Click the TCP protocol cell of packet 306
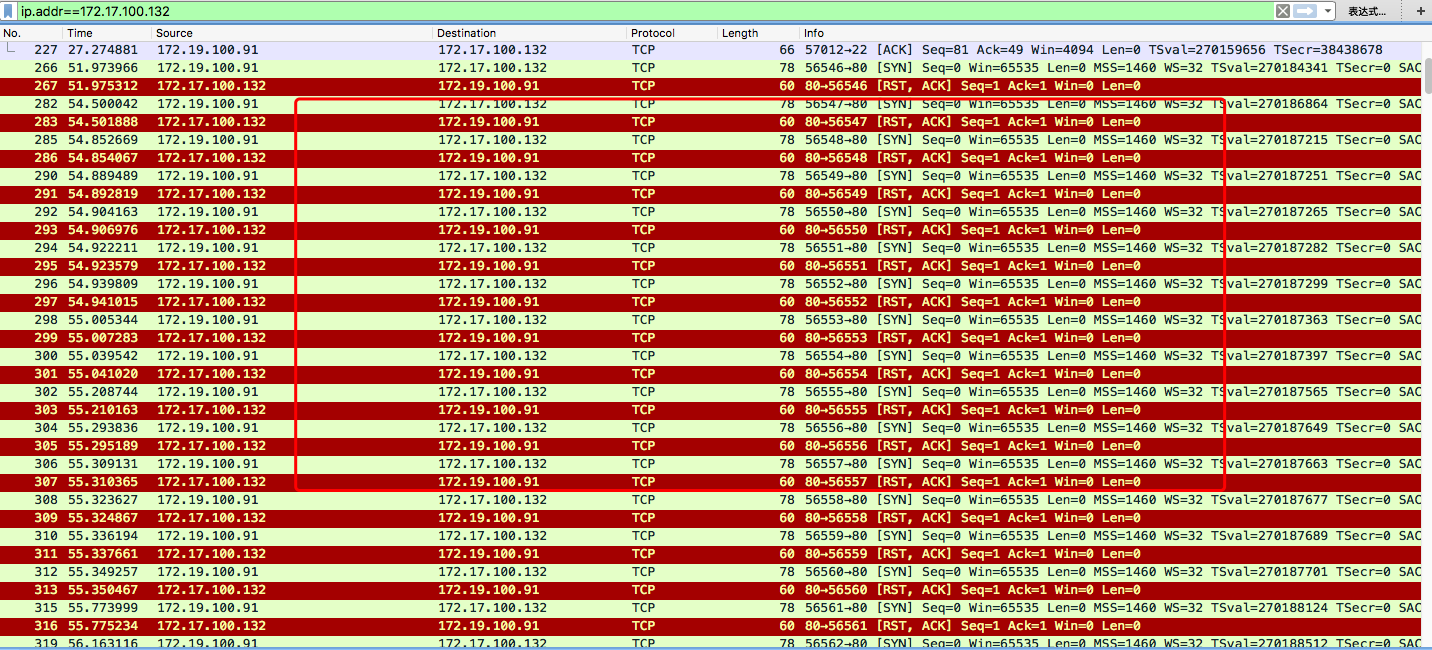 click(x=643, y=463)
